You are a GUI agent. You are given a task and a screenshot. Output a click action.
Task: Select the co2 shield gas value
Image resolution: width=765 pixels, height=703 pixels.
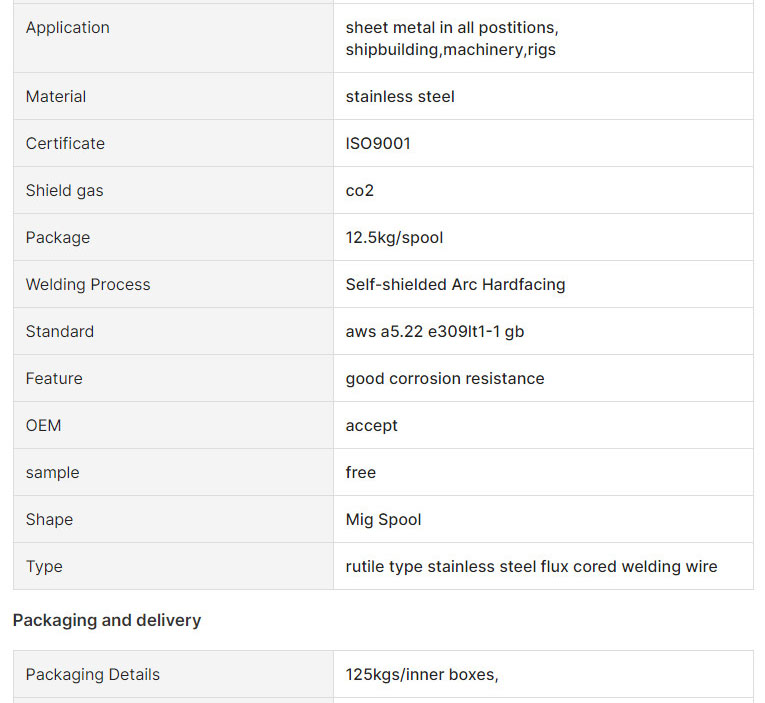click(360, 191)
